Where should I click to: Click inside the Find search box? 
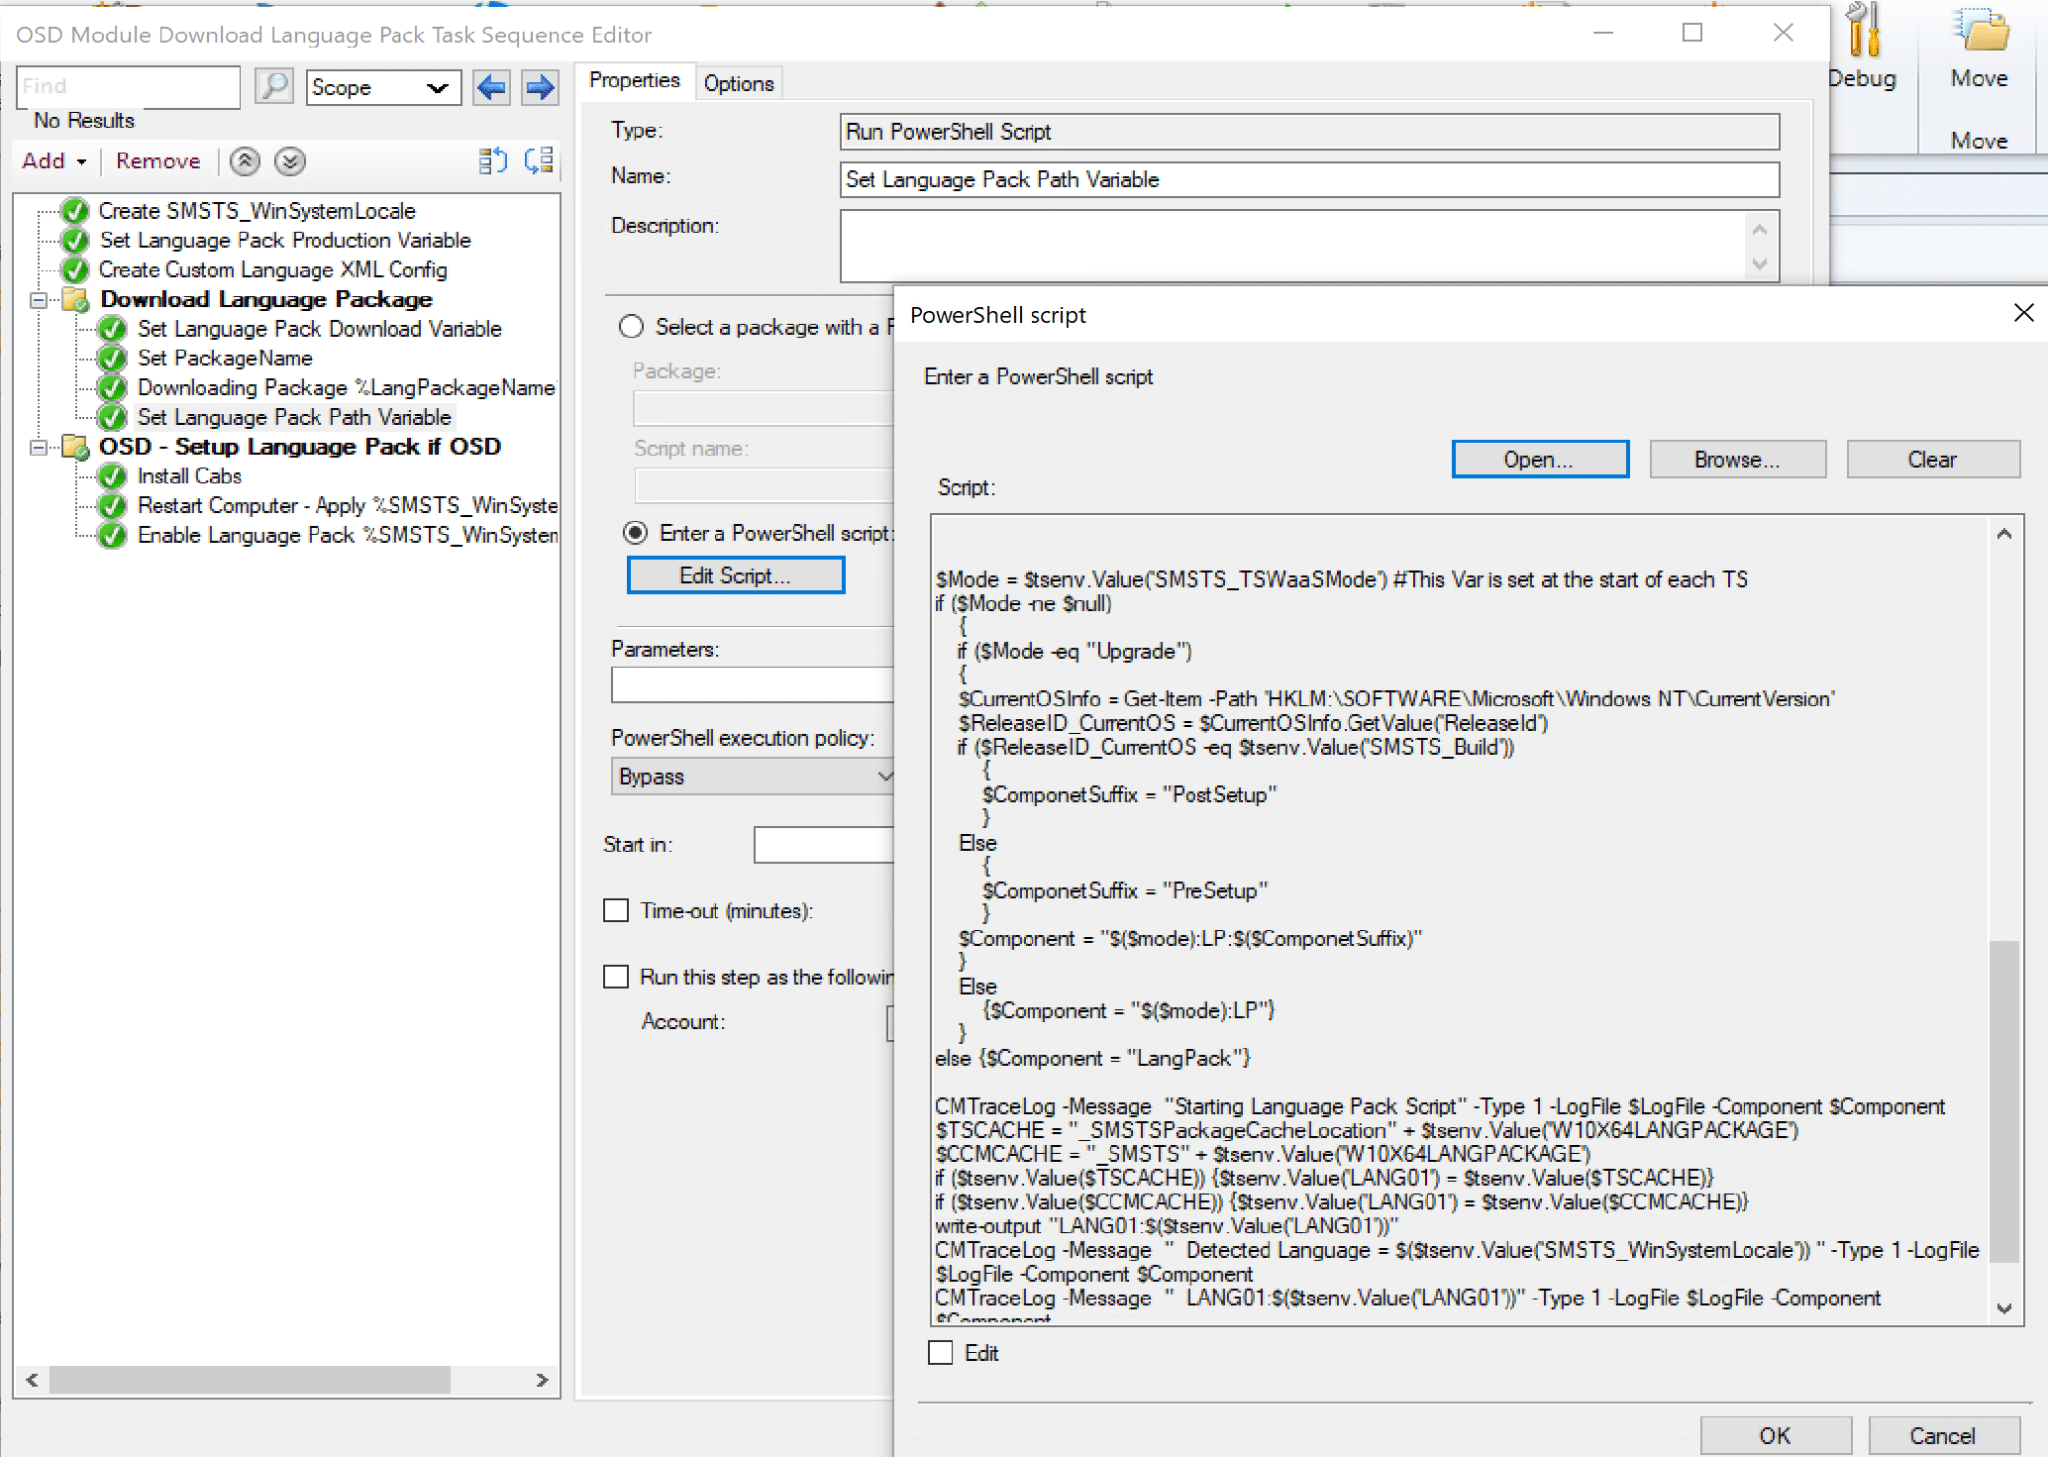pos(127,86)
